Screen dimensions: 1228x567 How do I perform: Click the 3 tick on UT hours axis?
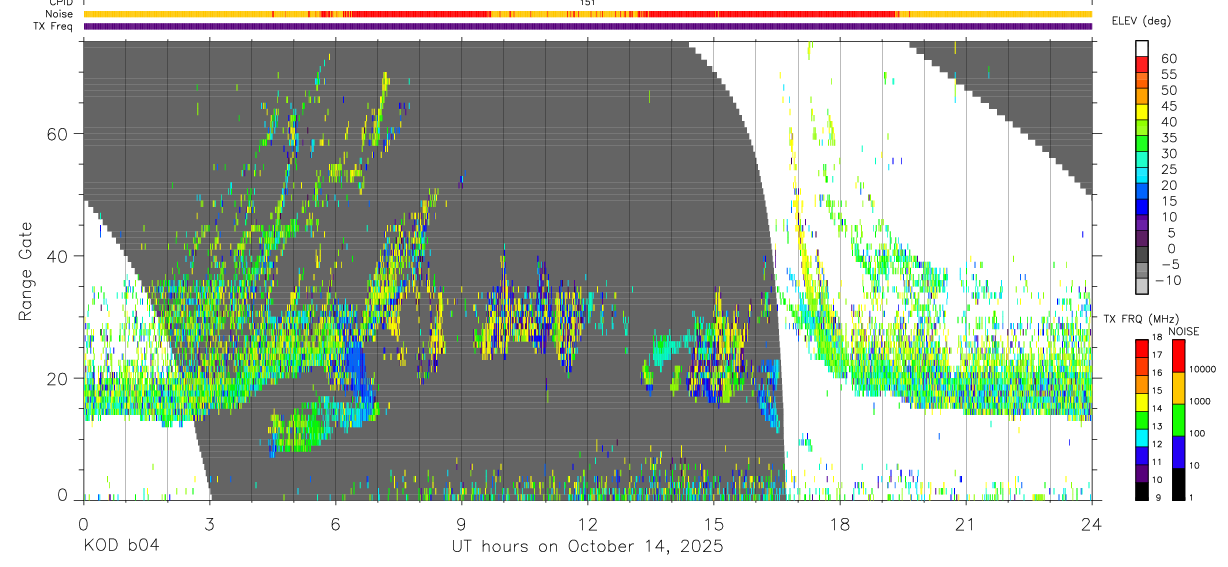(209, 524)
